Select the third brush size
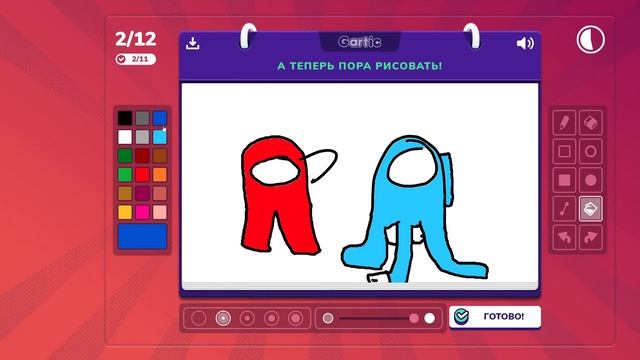This screenshot has height=360, width=640. click(247, 318)
